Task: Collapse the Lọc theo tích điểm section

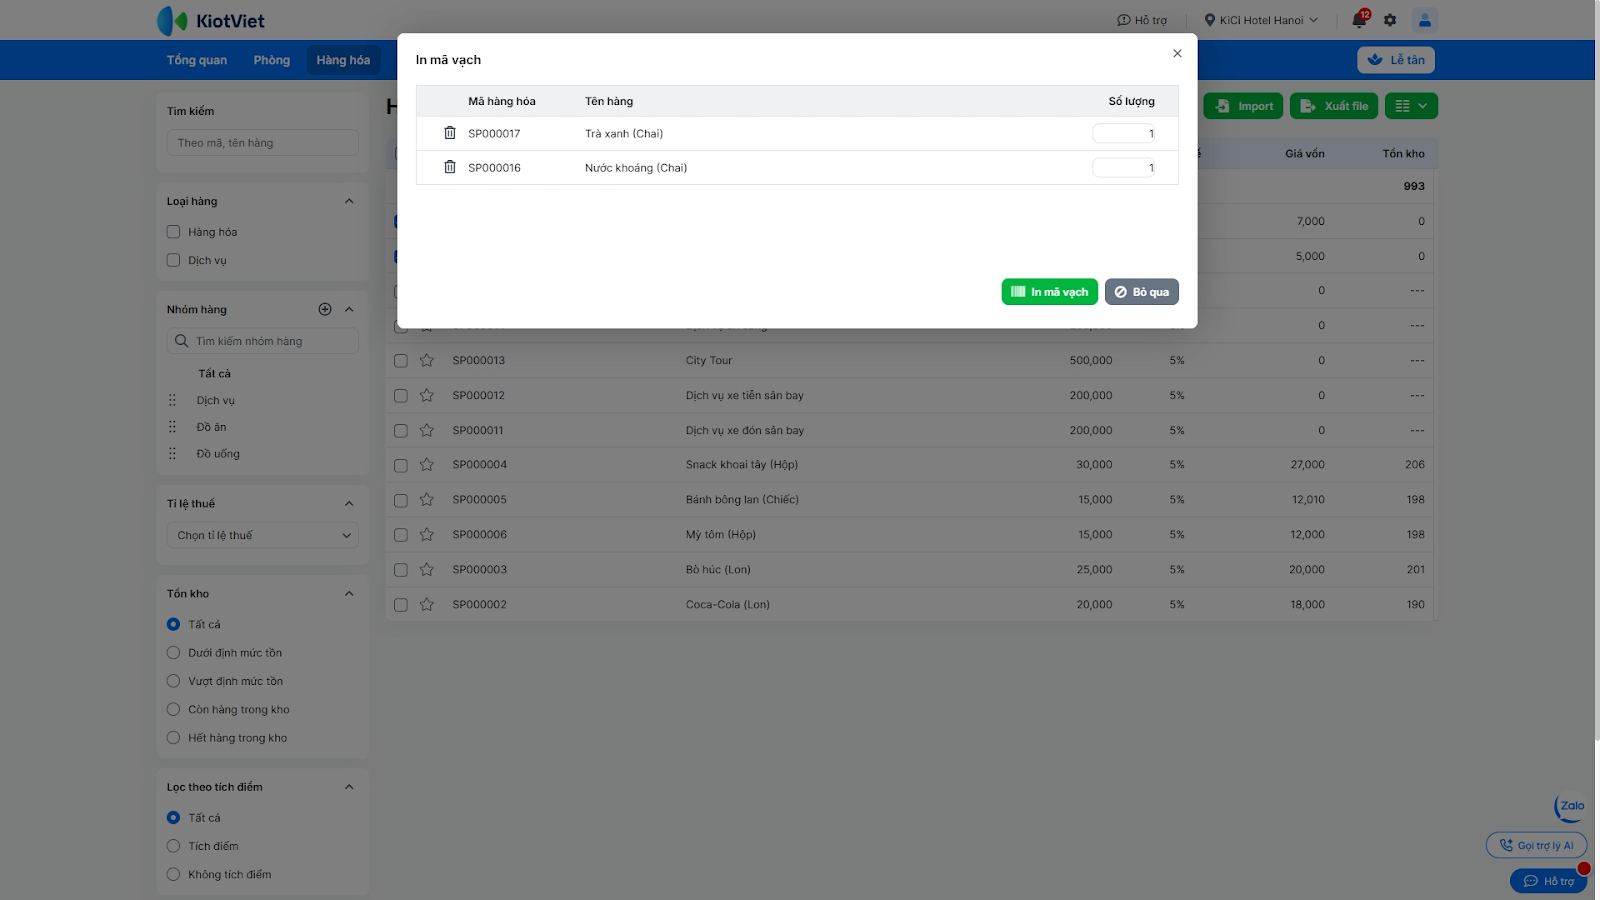Action: tap(349, 787)
